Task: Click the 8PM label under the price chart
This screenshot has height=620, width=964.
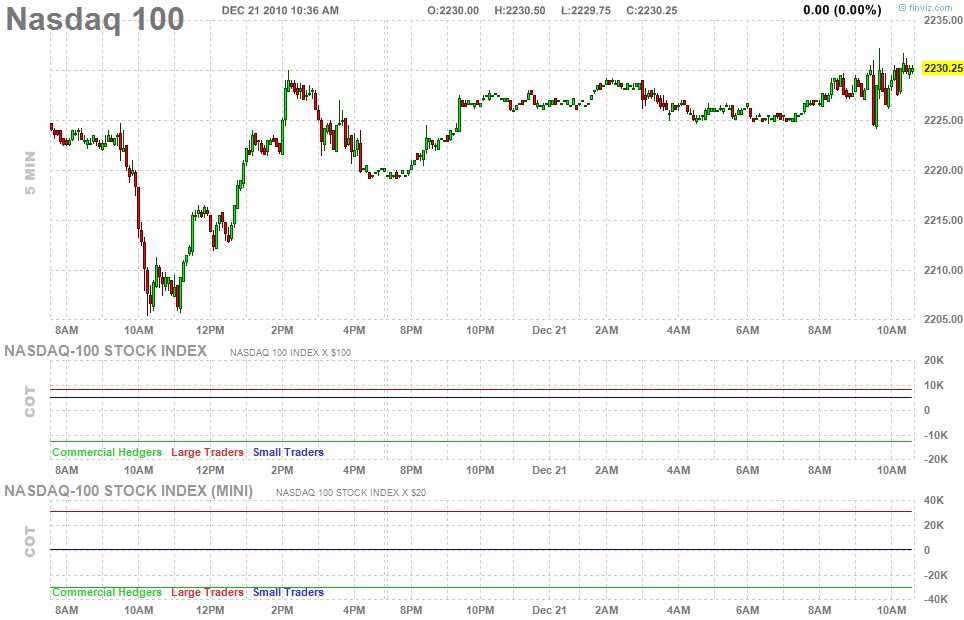Action: tap(411, 330)
